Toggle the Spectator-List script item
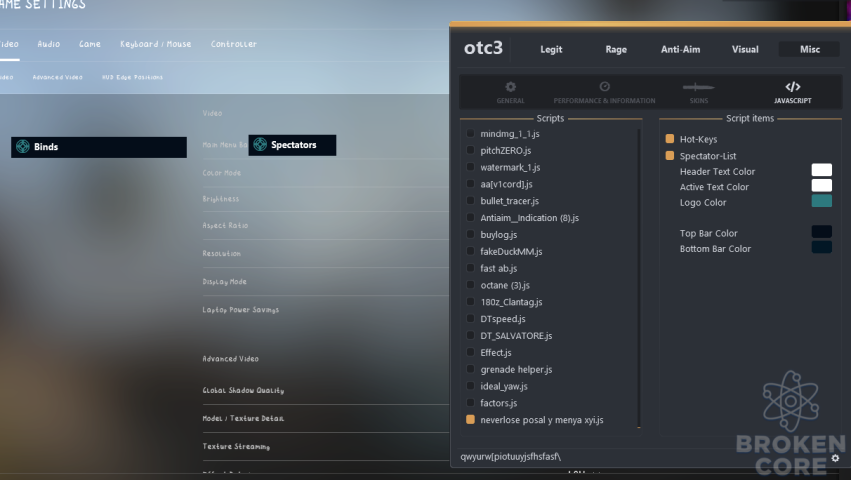This screenshot has width=851, height=480. coord(670,155)
